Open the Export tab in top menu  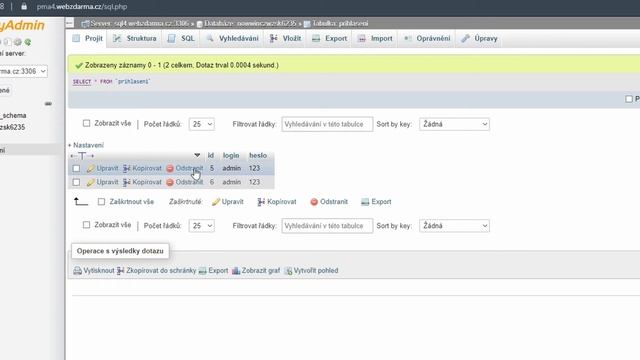[x=329, y=38]
